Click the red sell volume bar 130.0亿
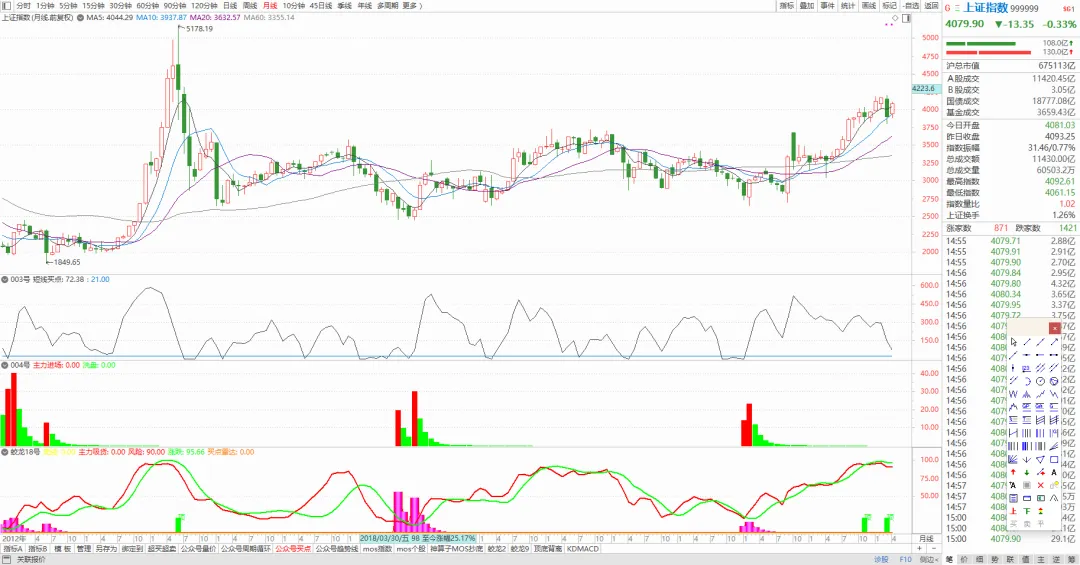 [988, 52]
